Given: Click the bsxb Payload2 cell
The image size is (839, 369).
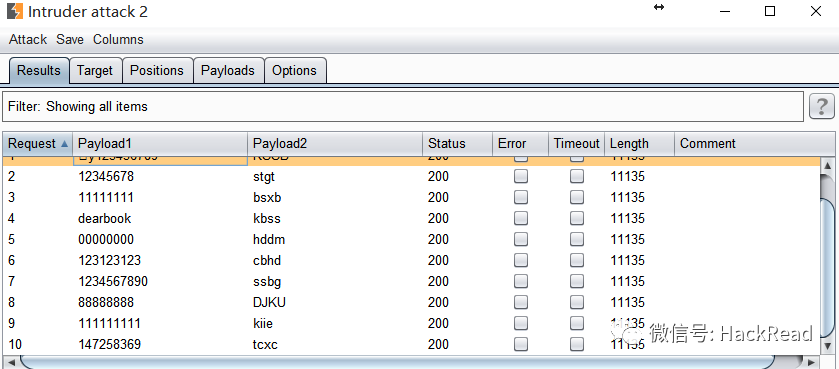Looking at the screenshot, I should coord(335,197).
